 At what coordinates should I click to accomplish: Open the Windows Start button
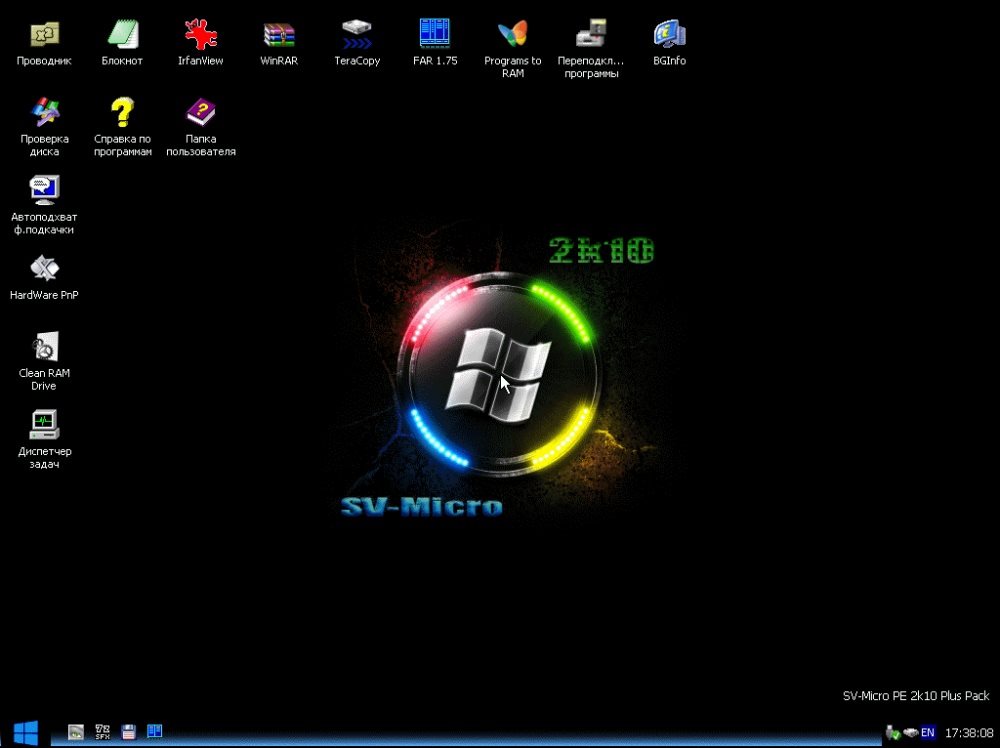(x=25, y=731)
